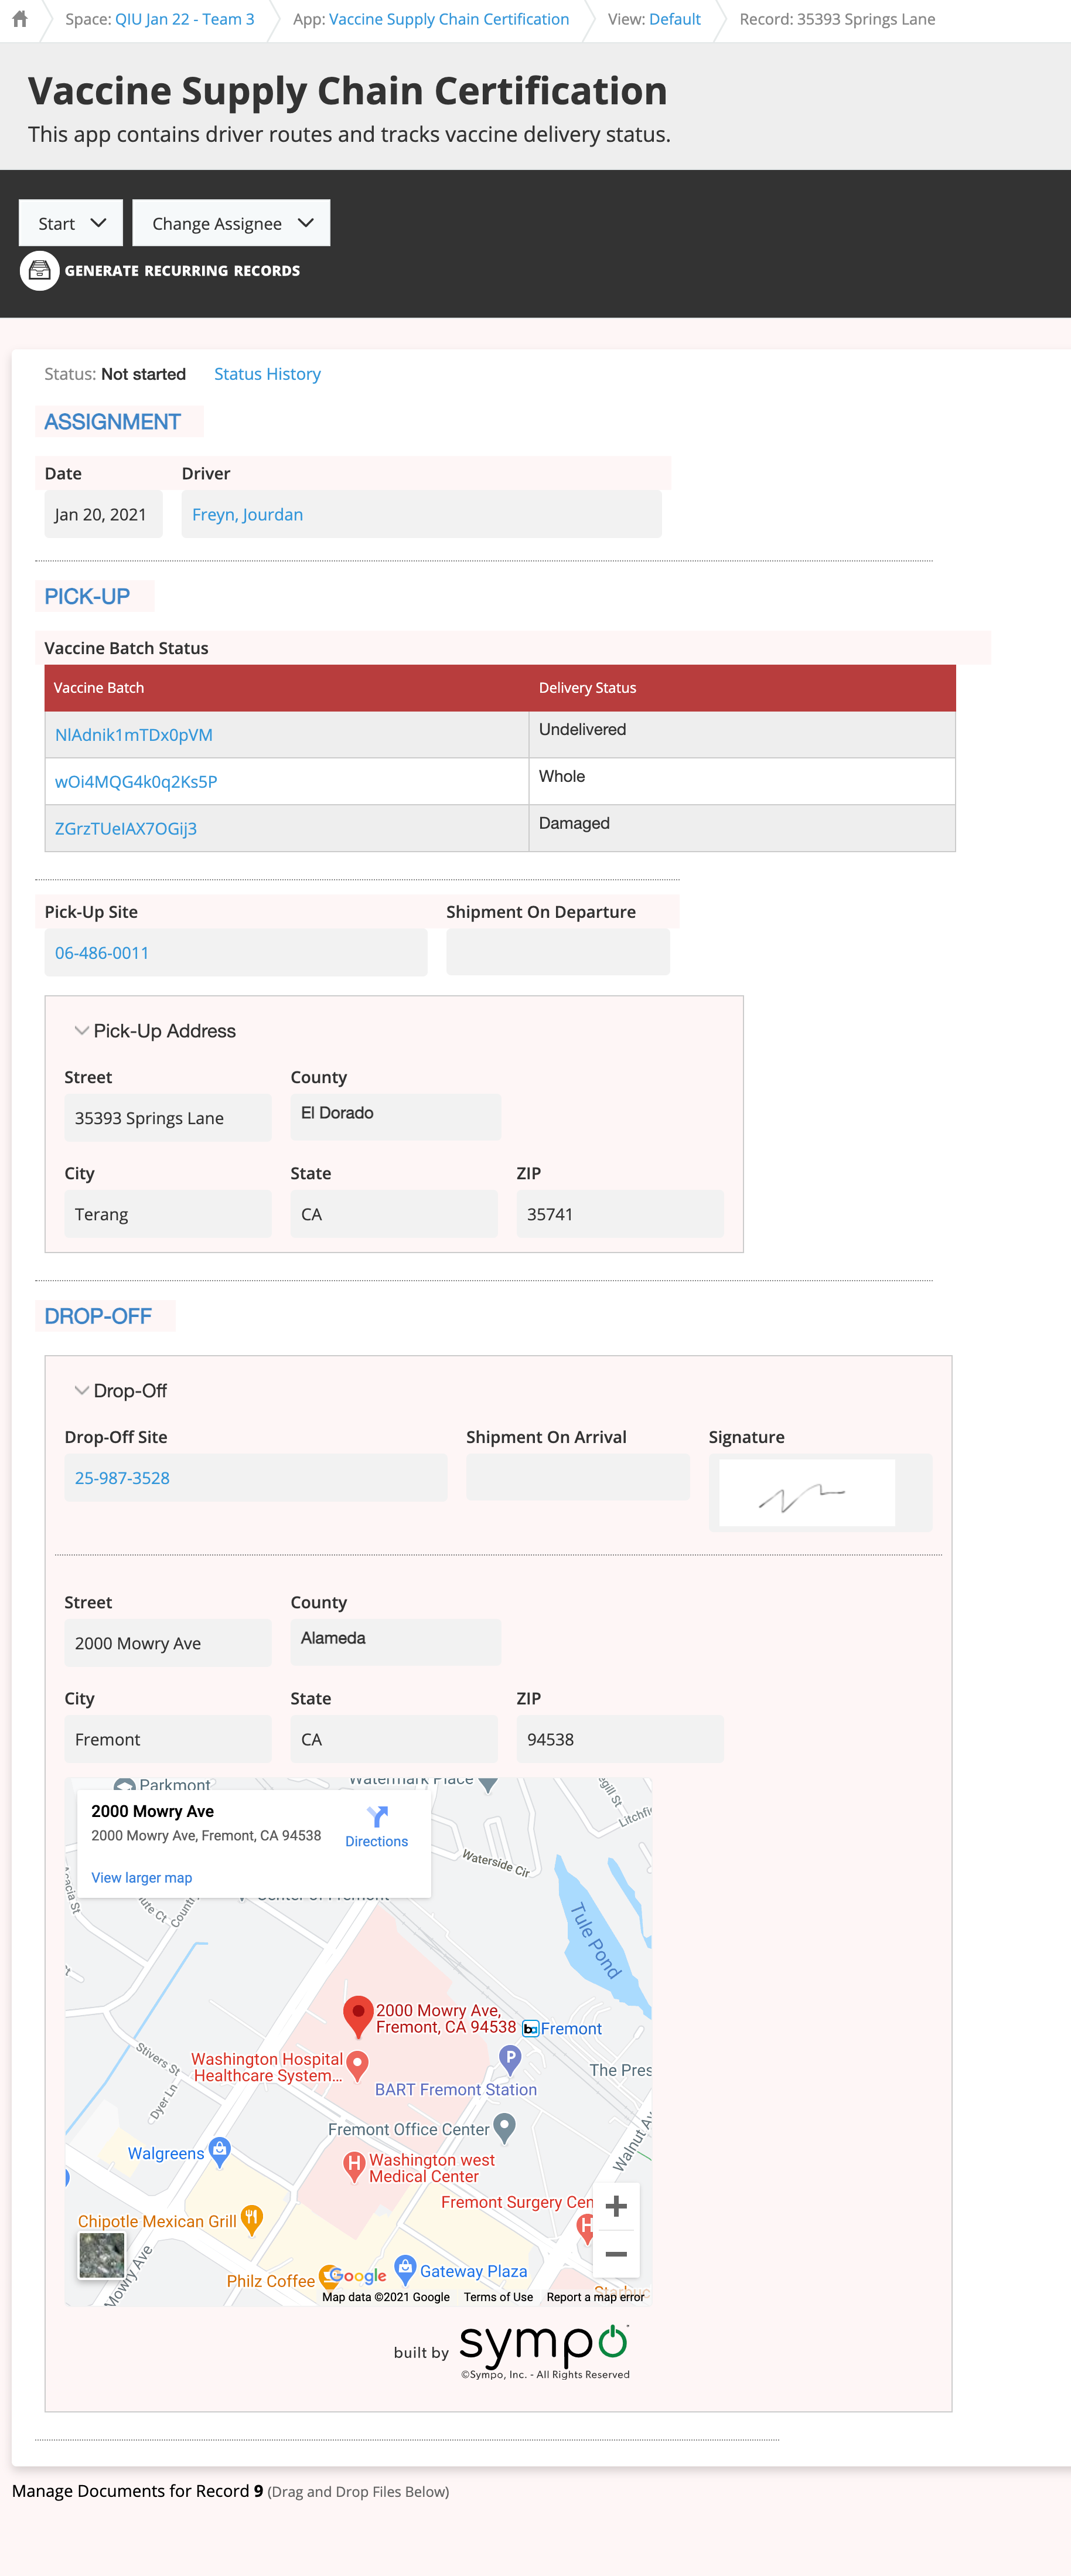1071x2576 pixels.
Task: Zoom out on the map
Action: click(616, 2254)
